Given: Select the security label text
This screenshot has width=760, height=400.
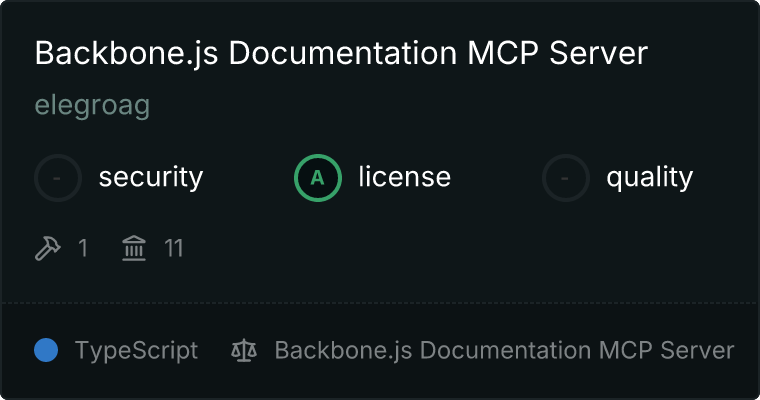Looking at the screenshot, I should (151, 177).
